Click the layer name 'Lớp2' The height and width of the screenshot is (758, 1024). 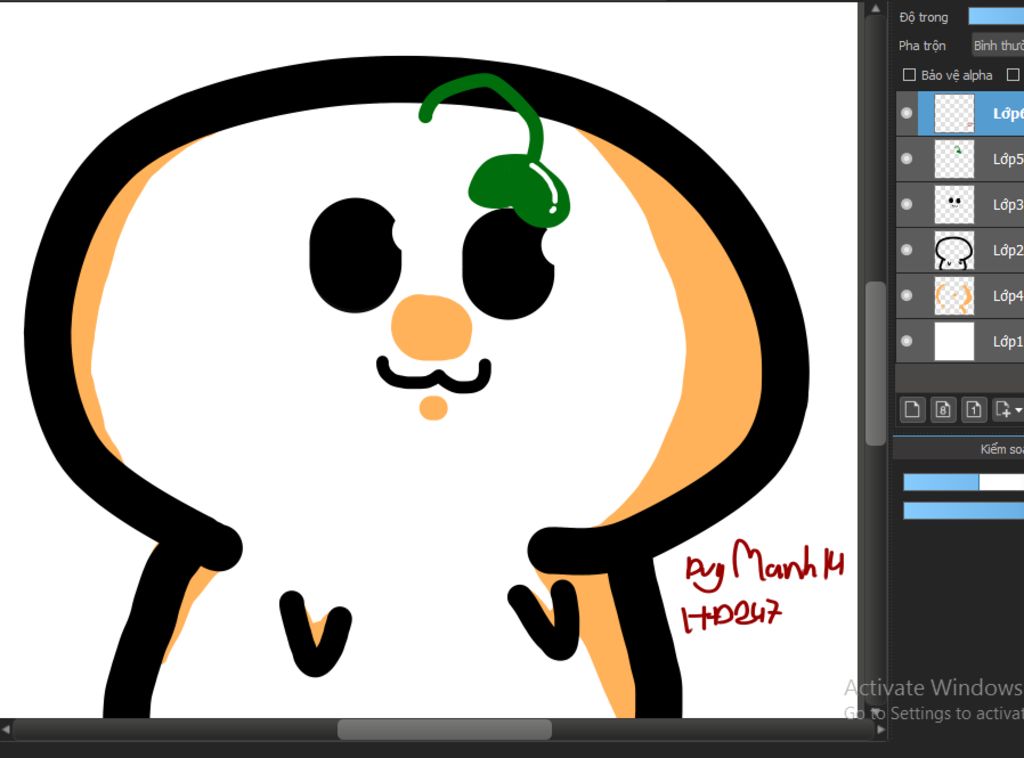click(x=1008, y=250)
